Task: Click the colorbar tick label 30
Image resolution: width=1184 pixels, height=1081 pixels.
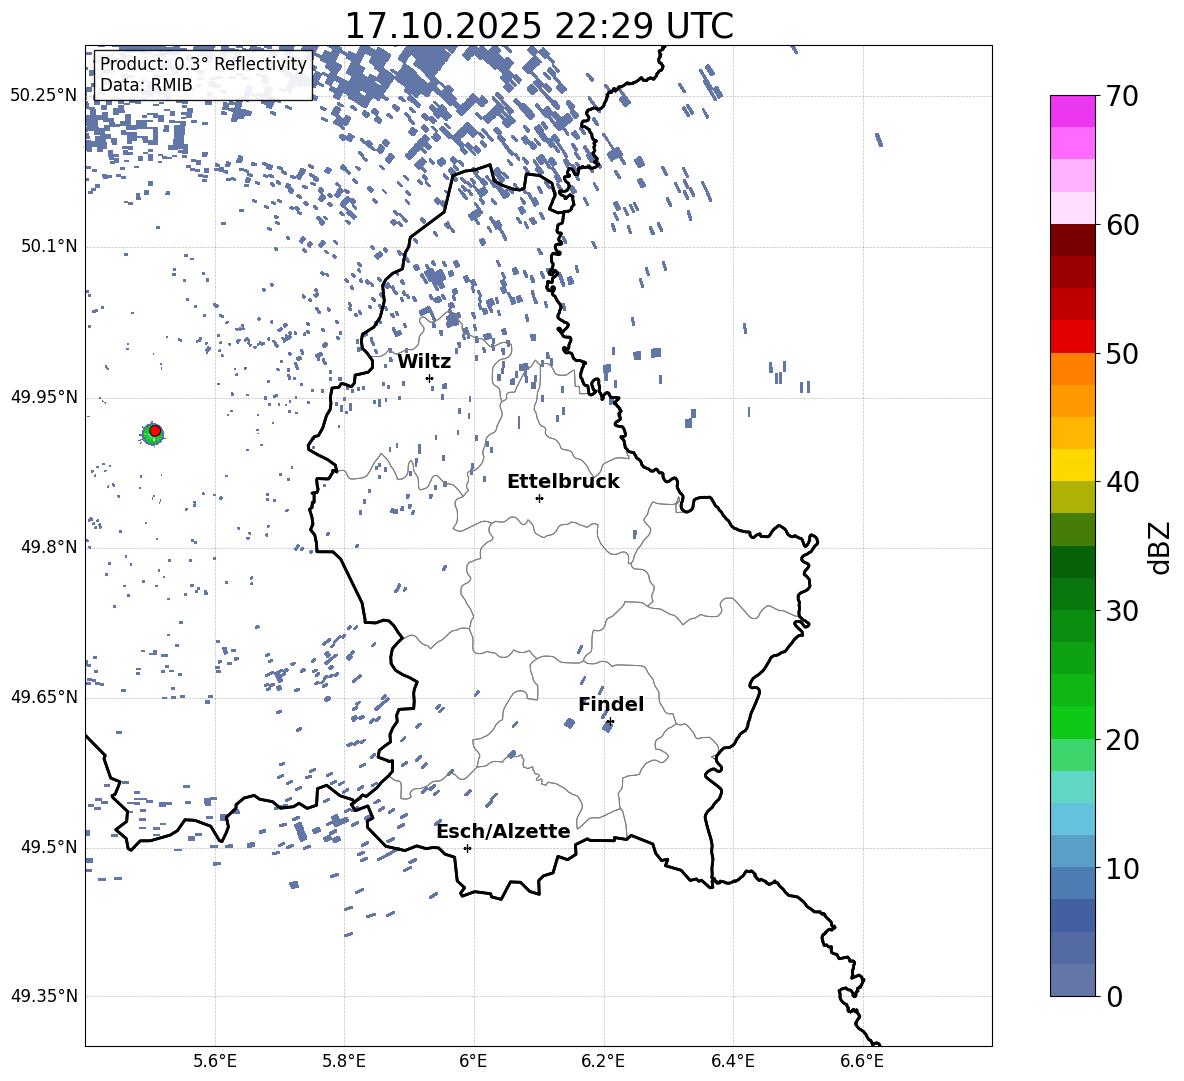Action: pos(1122,610)
